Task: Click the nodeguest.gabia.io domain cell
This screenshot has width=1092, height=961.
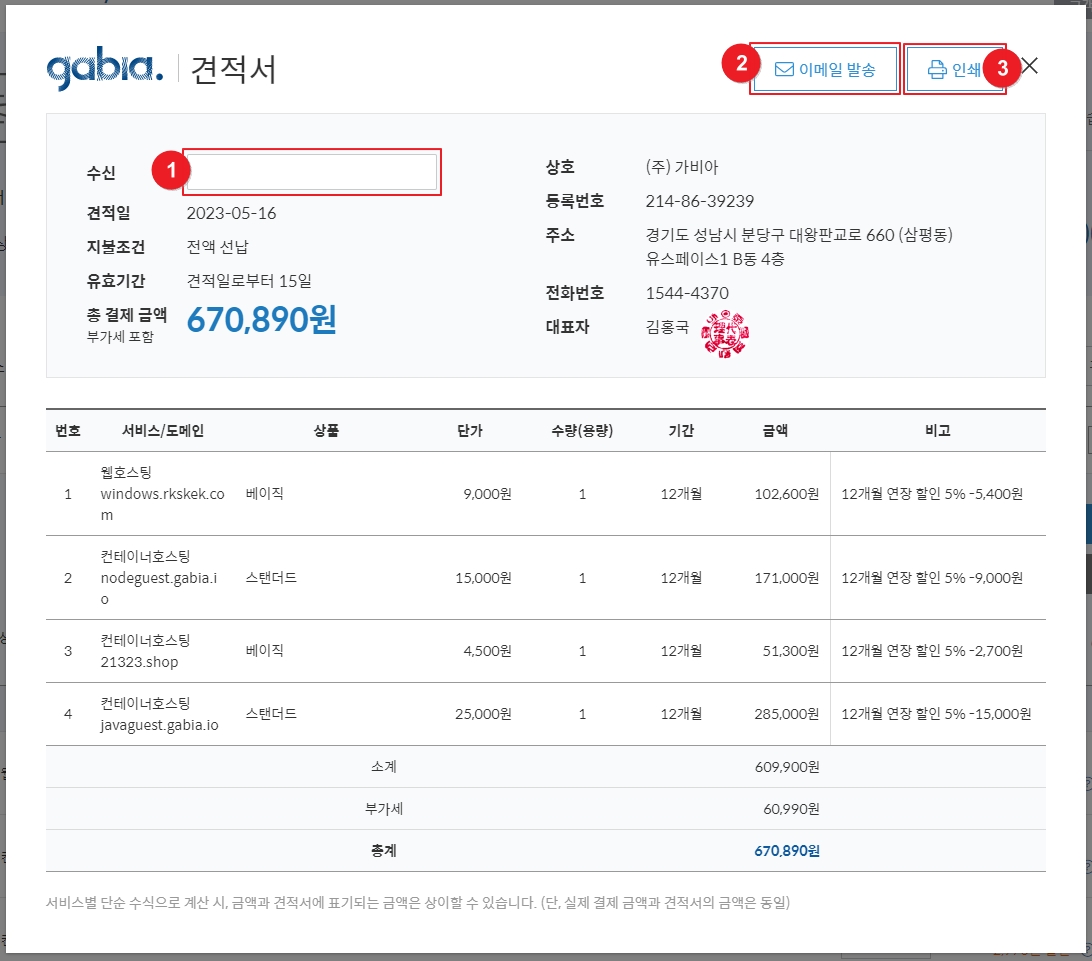Action: click(159, 588)
